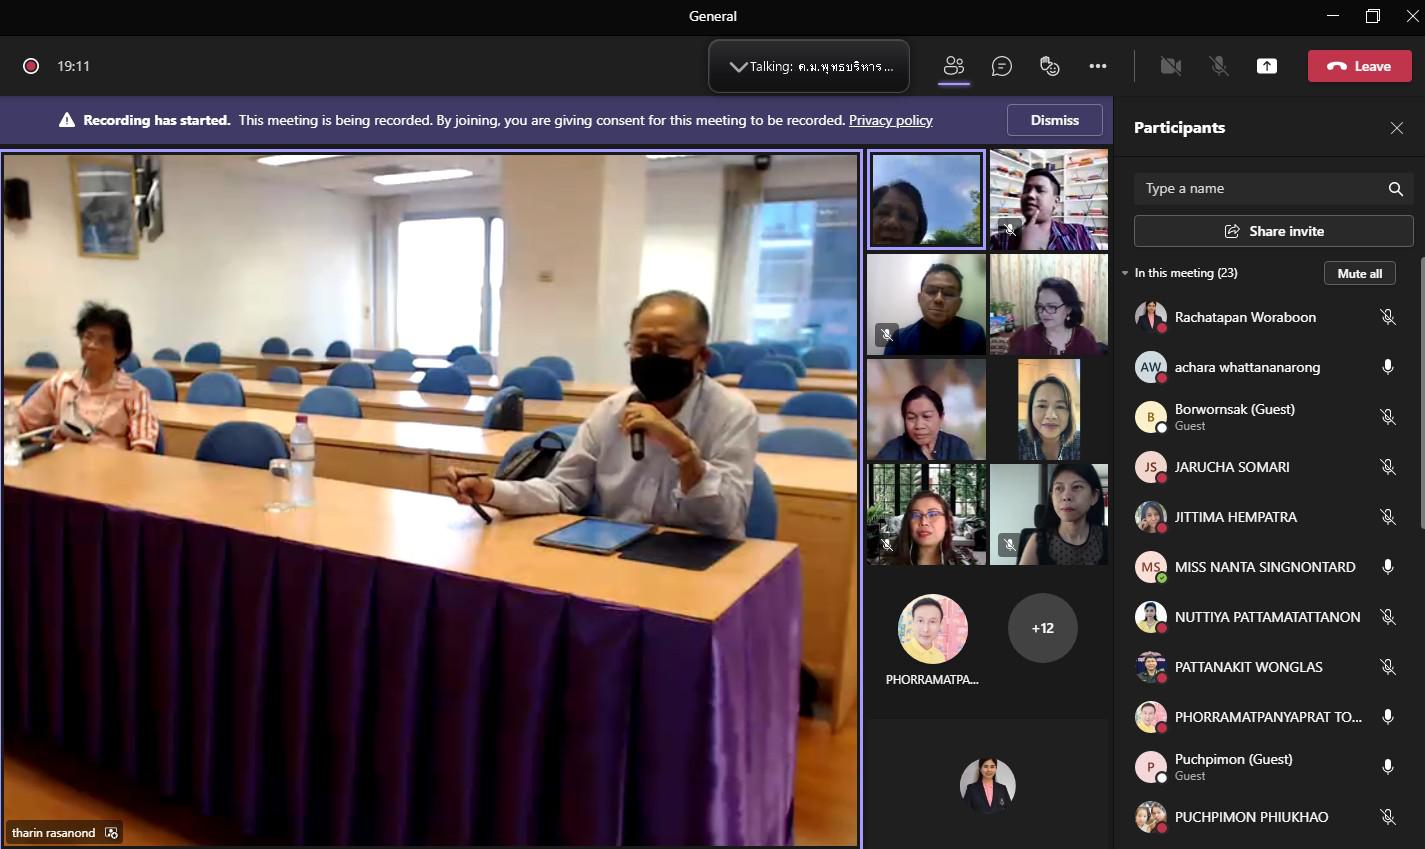This screenshot has height=849, width=1425.
Task: Select JITTIMA HEMPATRA's avatar photo
Action: 1151,517
